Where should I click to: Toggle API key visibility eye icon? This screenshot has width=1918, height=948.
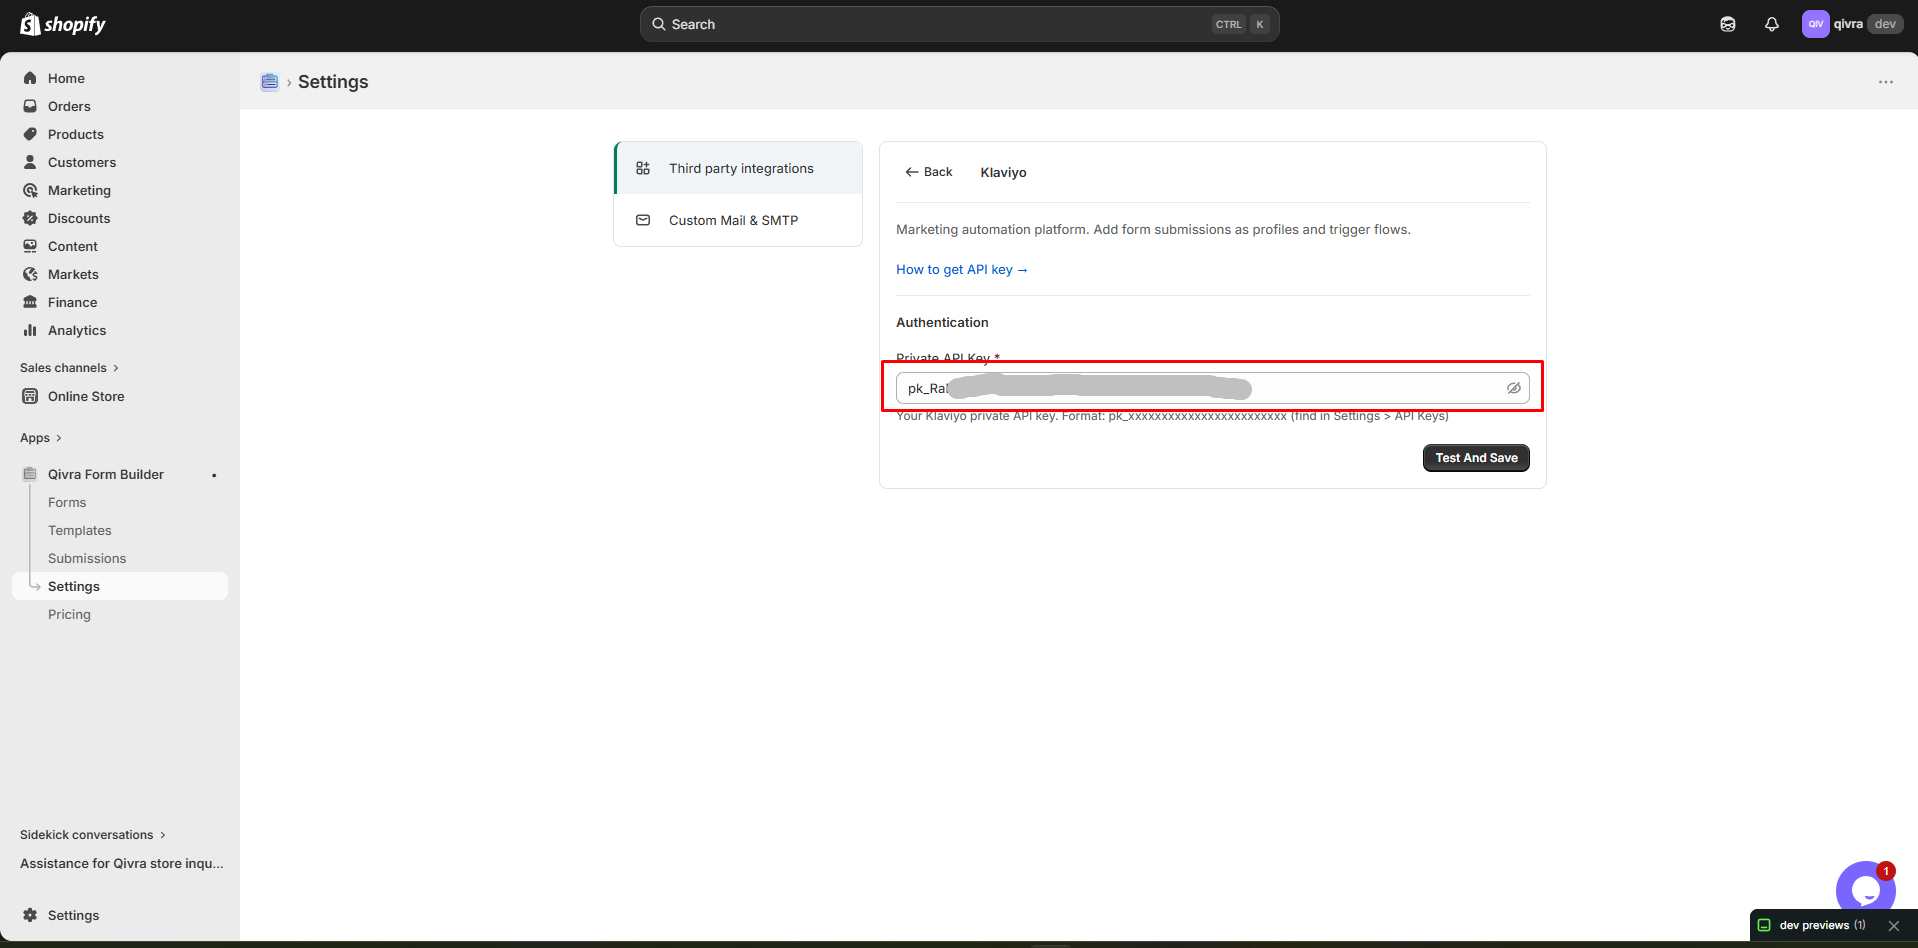(x=1514, y=388)
